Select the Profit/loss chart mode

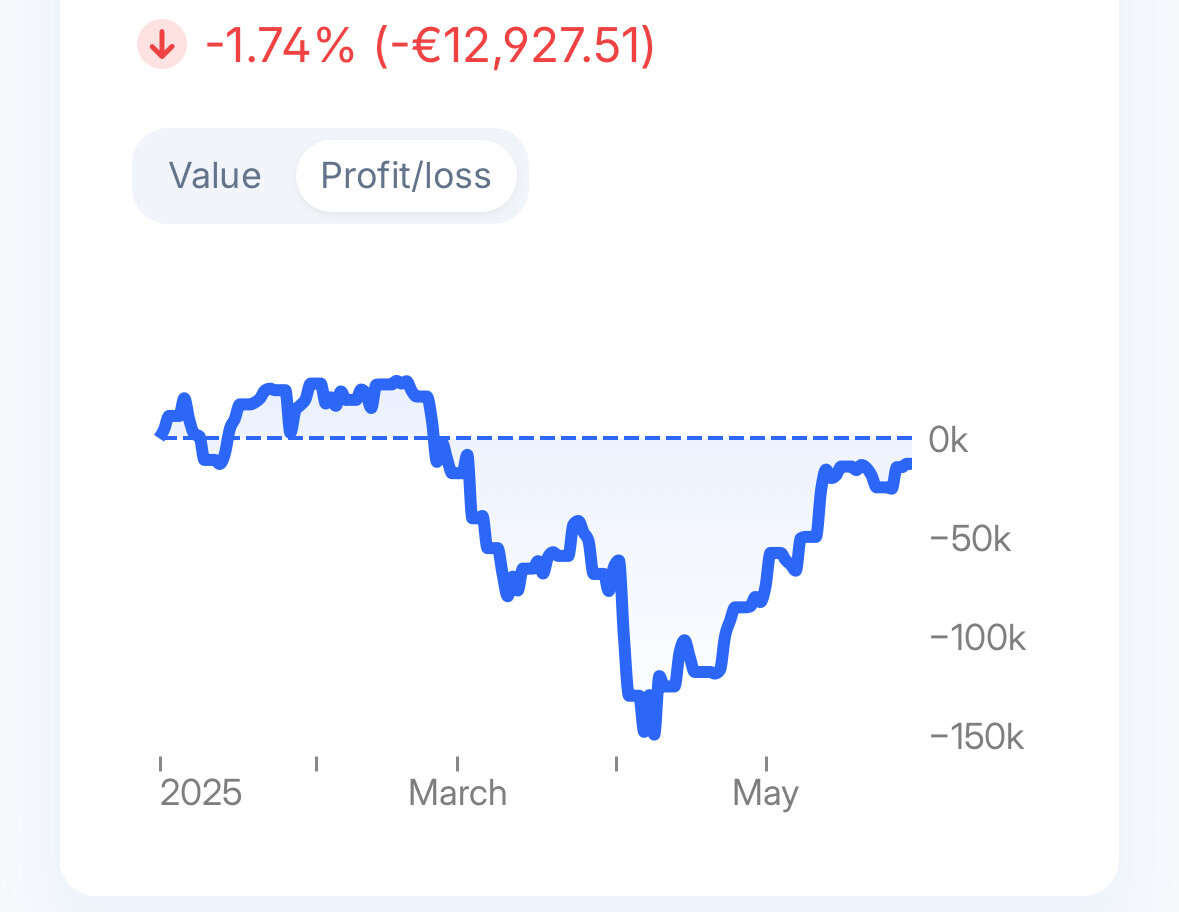click(x=406, y=176)
